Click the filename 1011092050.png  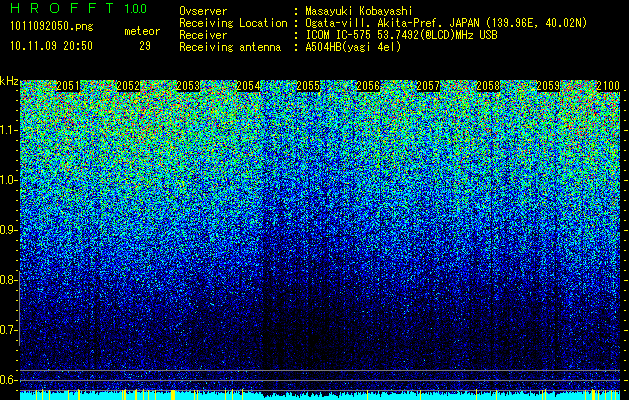click(52, 27)
